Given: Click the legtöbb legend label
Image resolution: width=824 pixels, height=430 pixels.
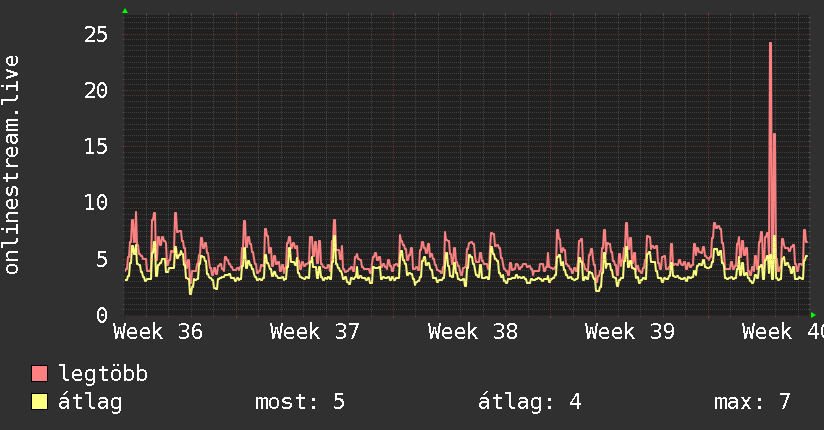Looking at the screenshot, I should 103,373.
